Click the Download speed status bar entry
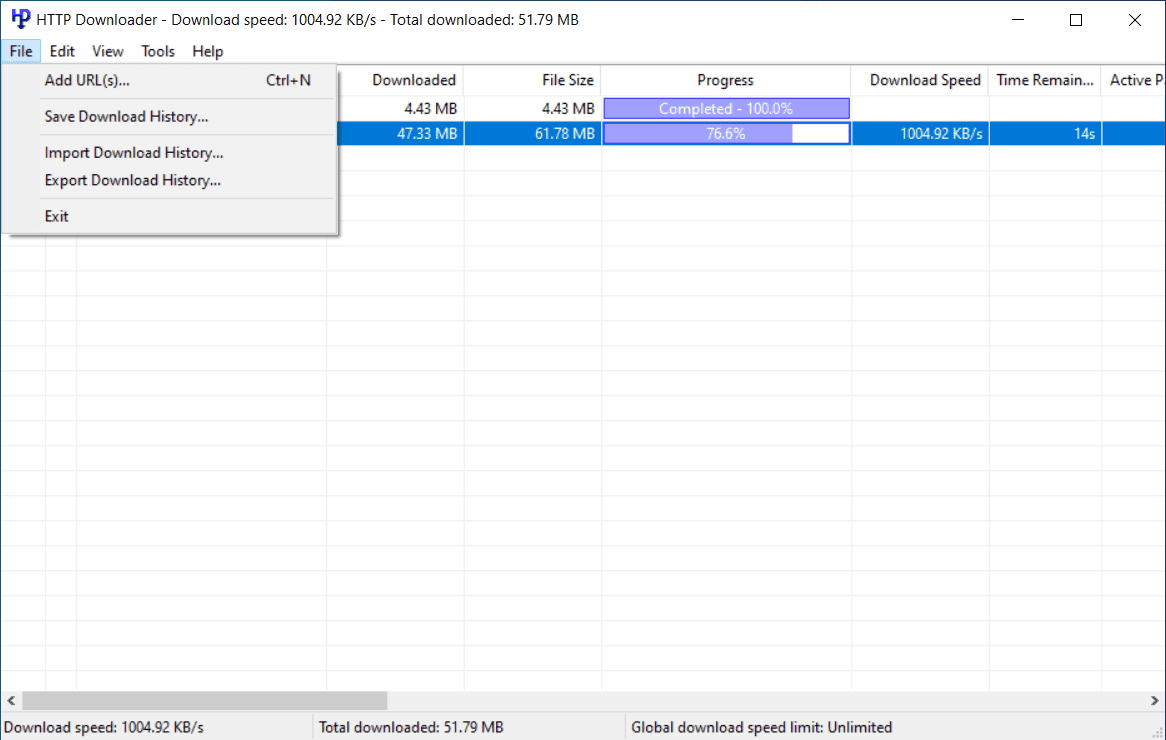The height and width of the screenshot is (740, 1166). 157,727
